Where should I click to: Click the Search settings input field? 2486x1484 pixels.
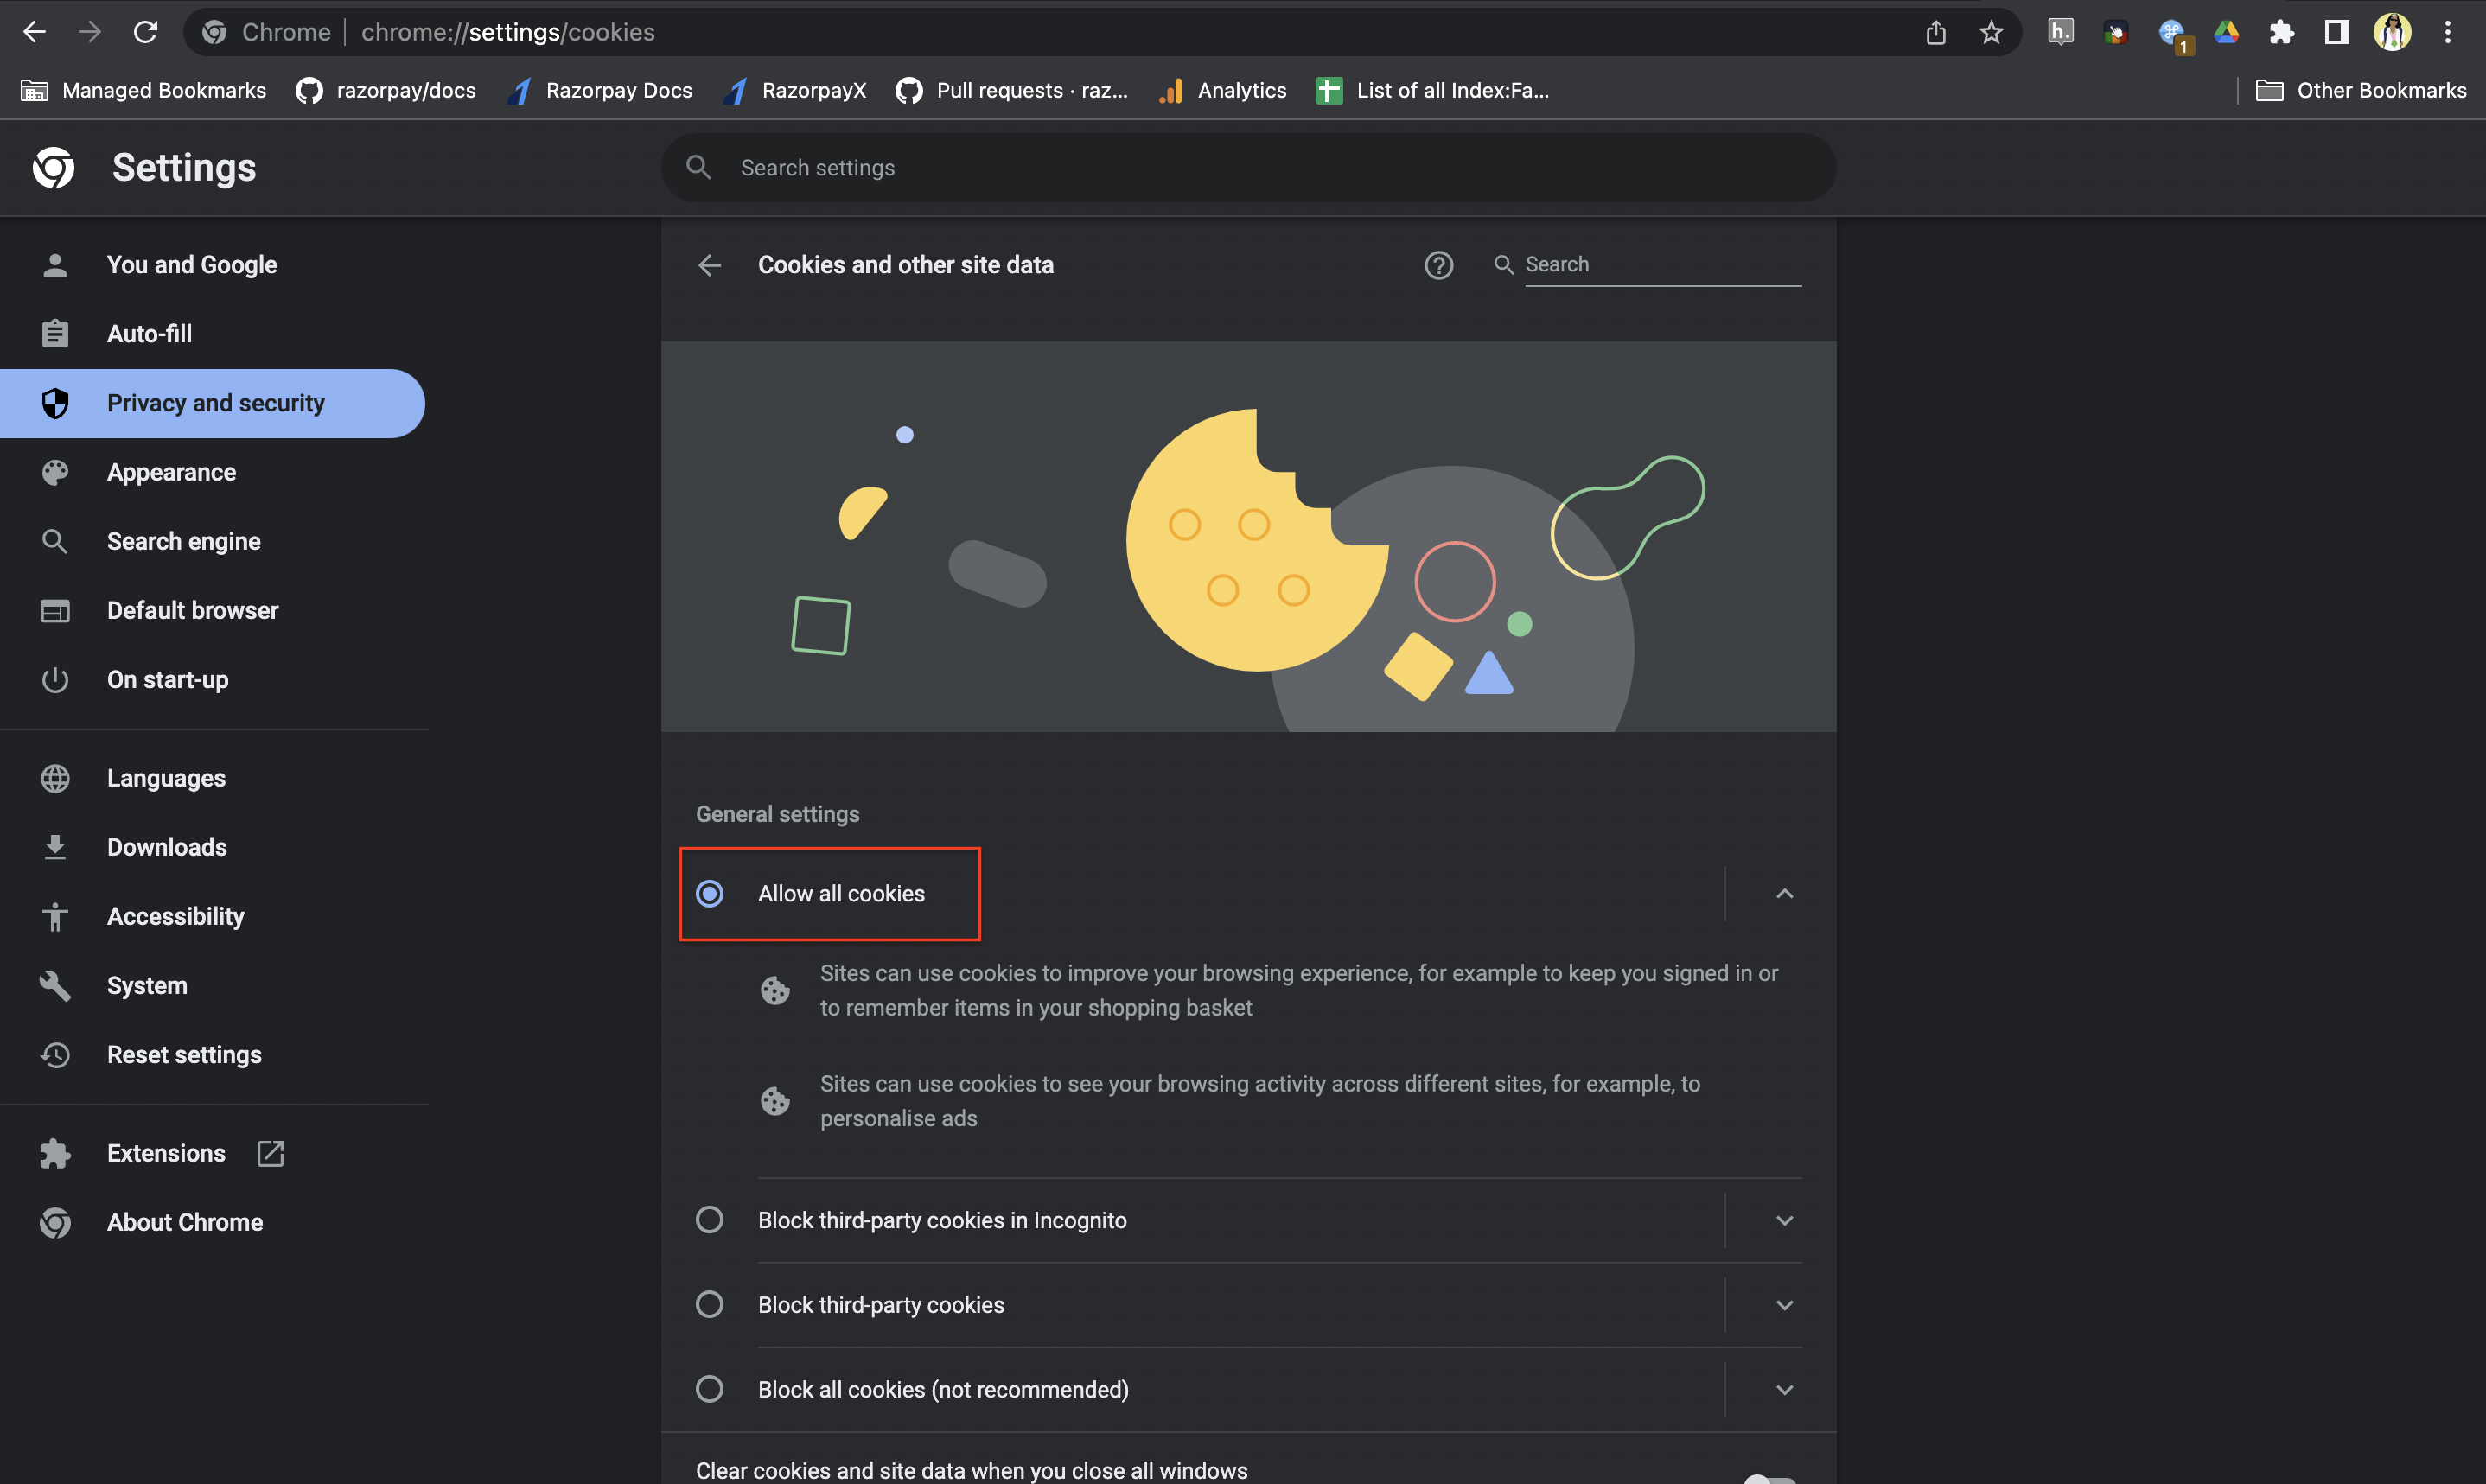click(1248, 168)
